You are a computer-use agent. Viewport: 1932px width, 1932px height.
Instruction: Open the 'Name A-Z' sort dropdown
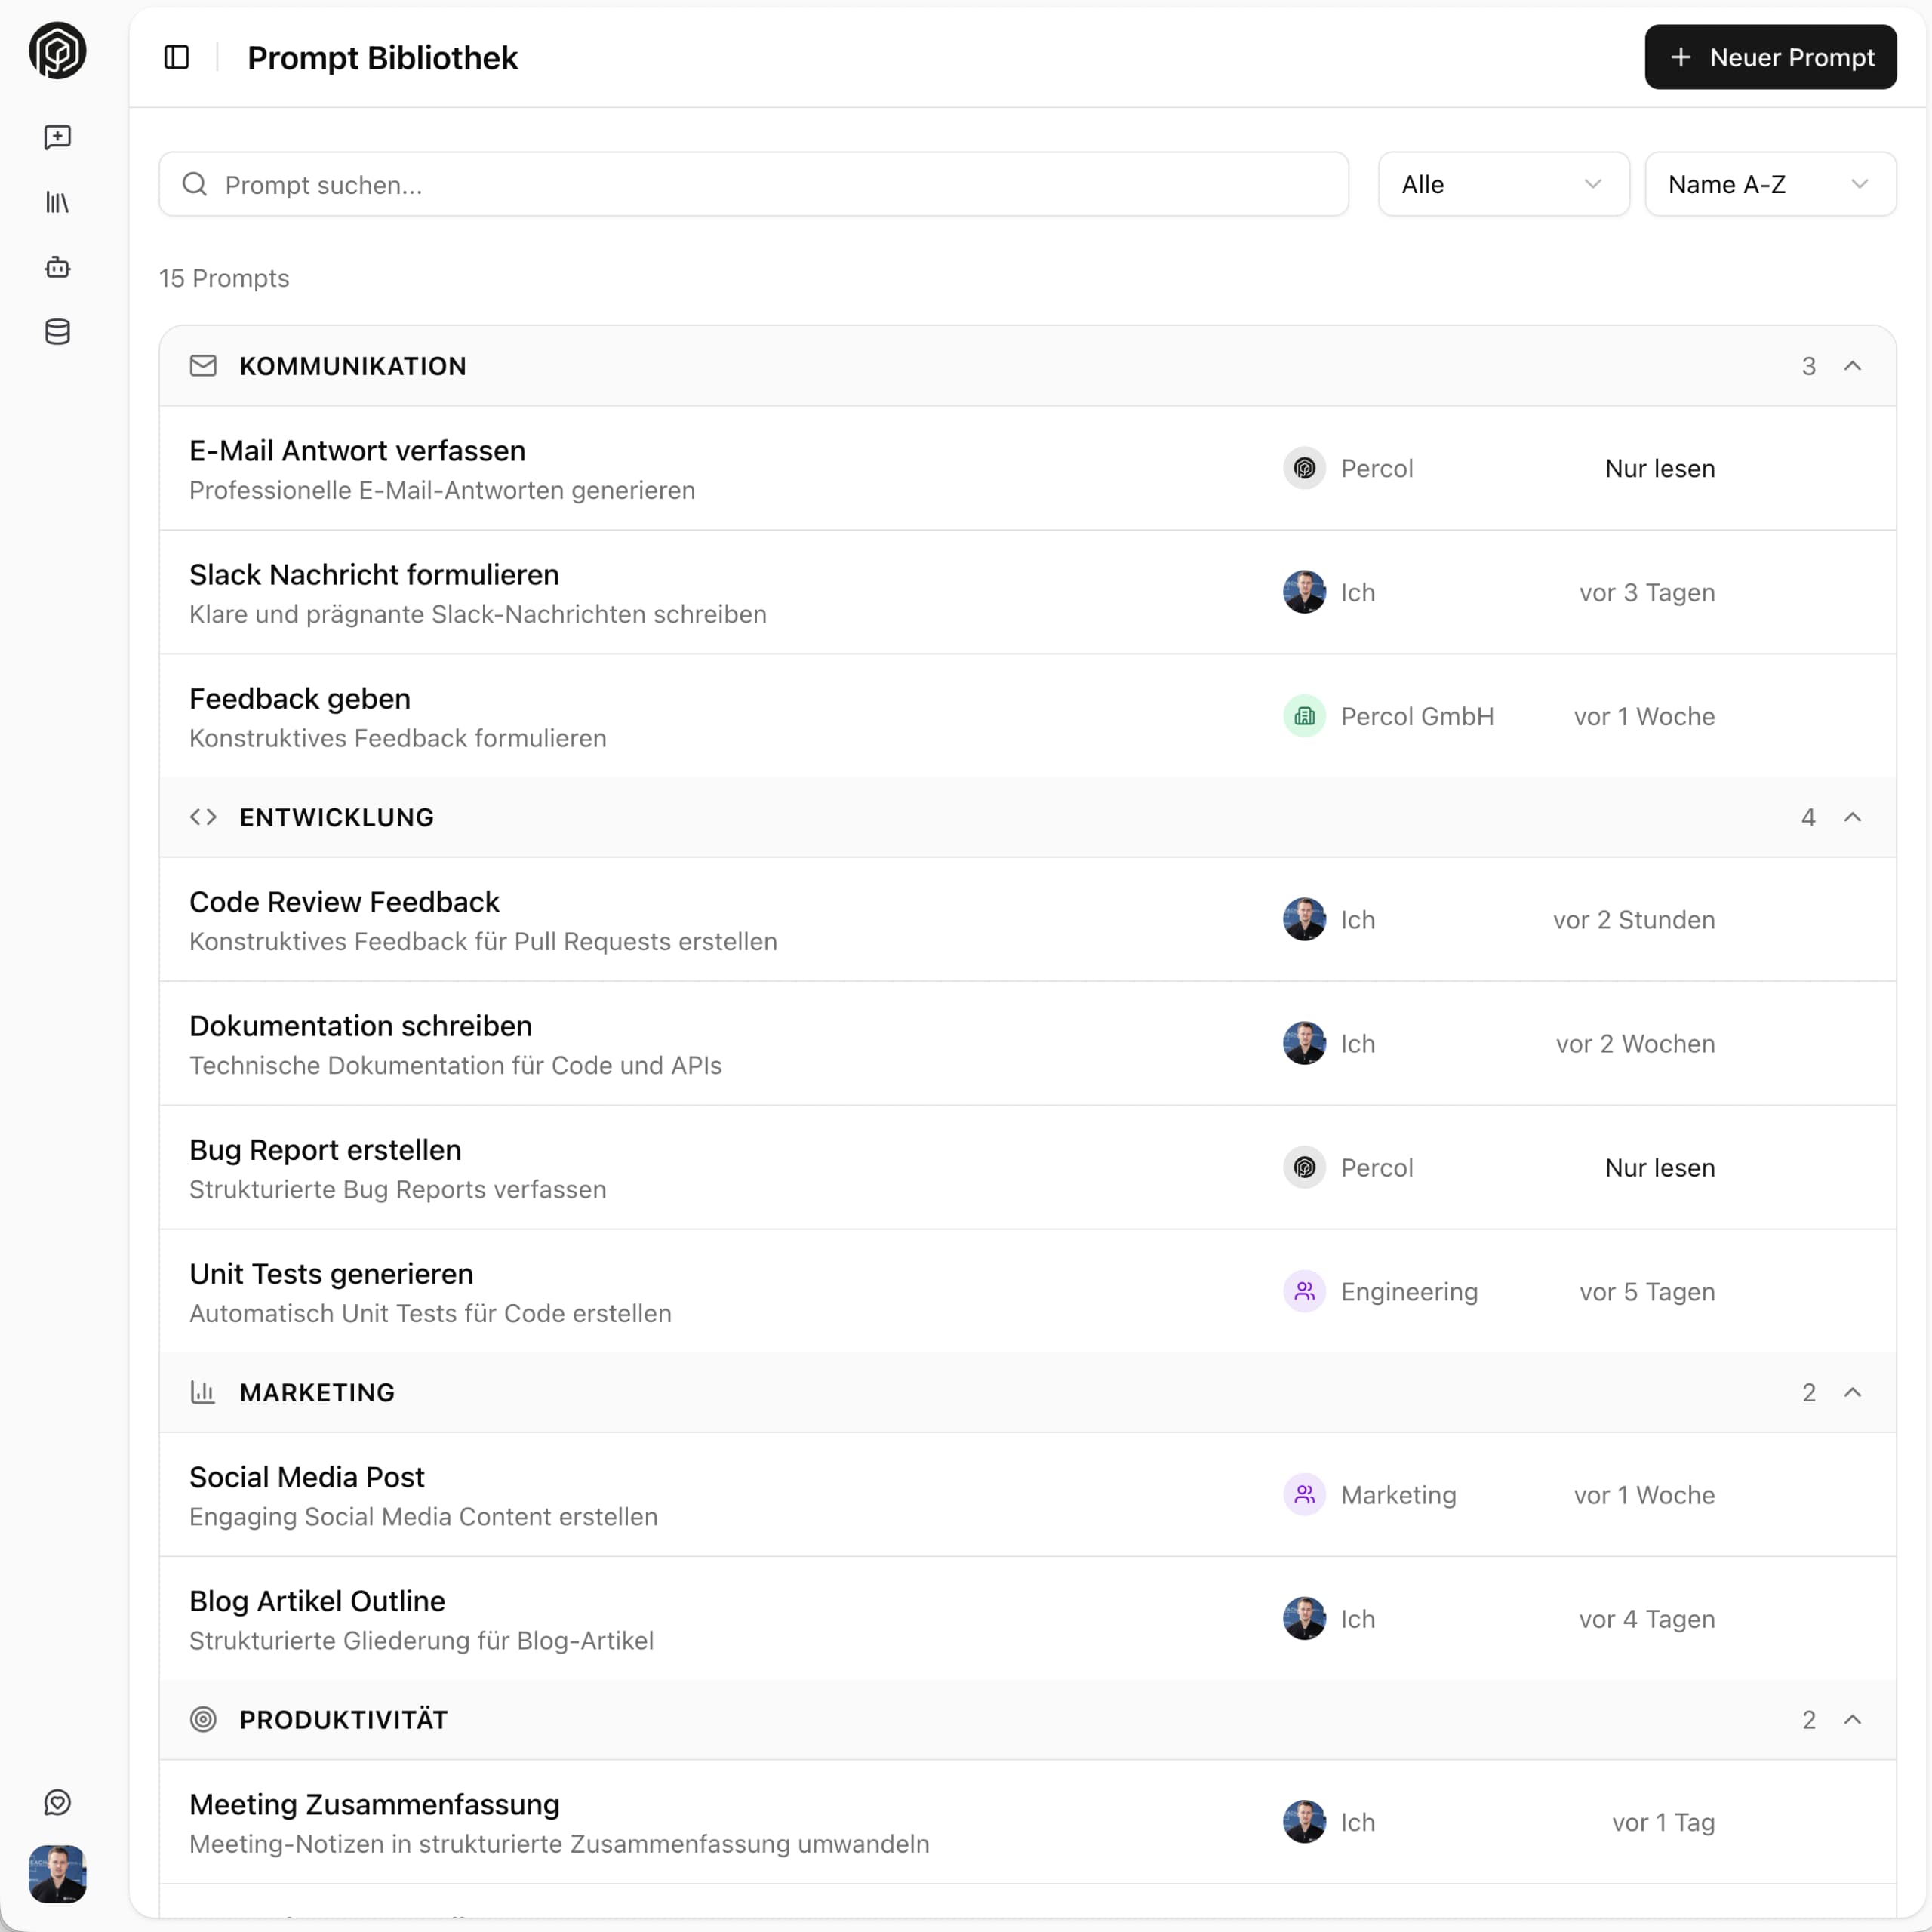coord(1769,184)
